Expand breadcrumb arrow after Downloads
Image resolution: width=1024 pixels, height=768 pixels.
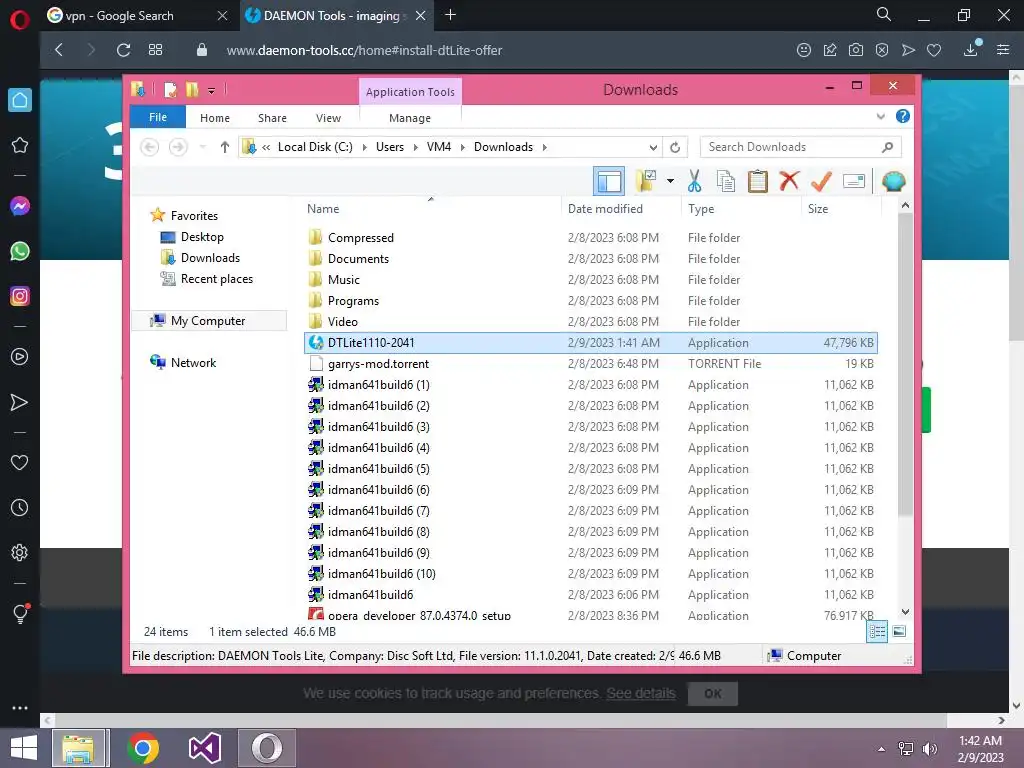point(544,147)
